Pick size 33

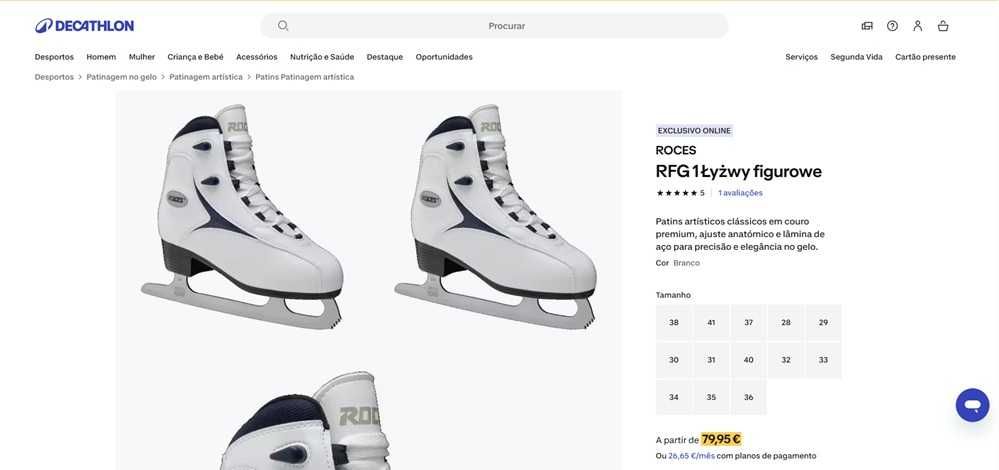point(823,360)
